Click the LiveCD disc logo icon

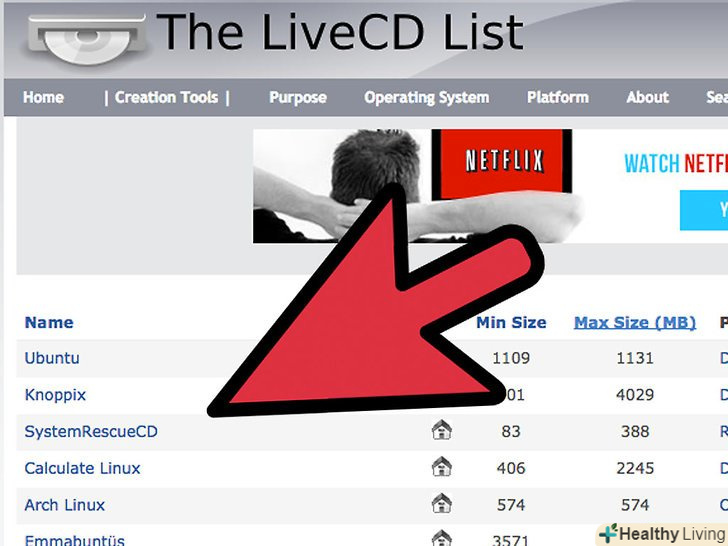(87, 38)
